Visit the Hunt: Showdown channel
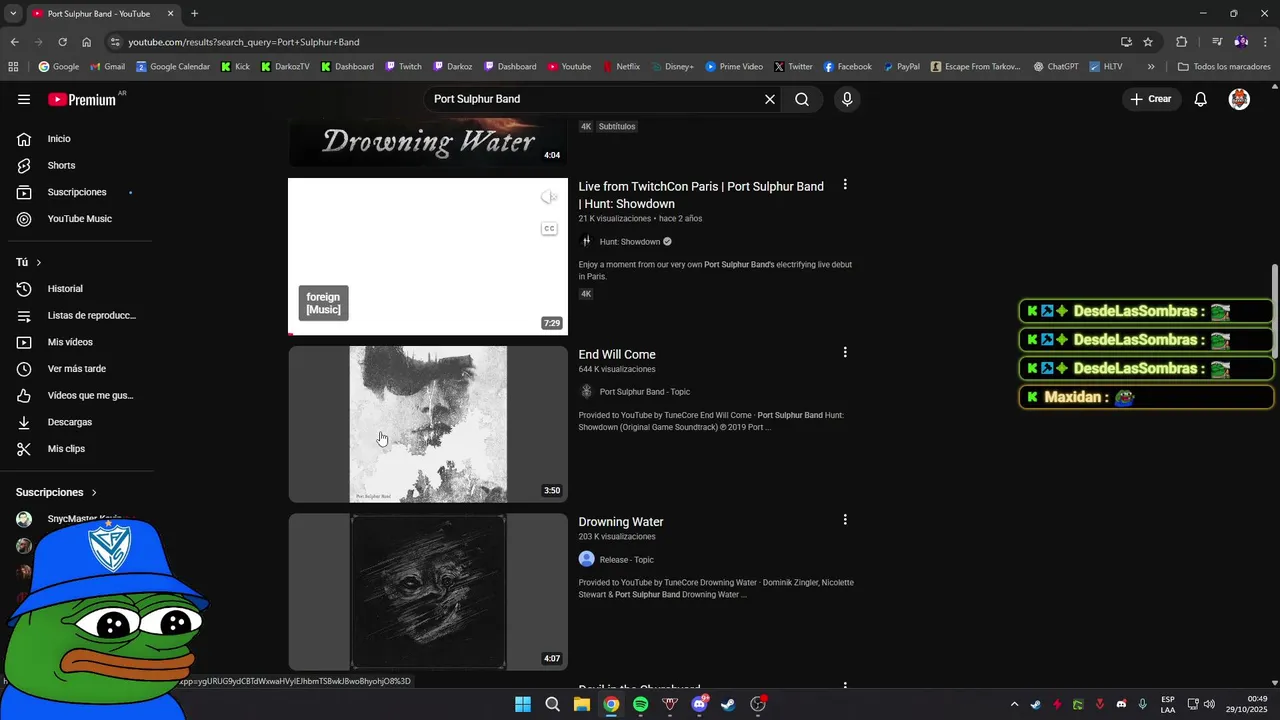 [630, 242]
